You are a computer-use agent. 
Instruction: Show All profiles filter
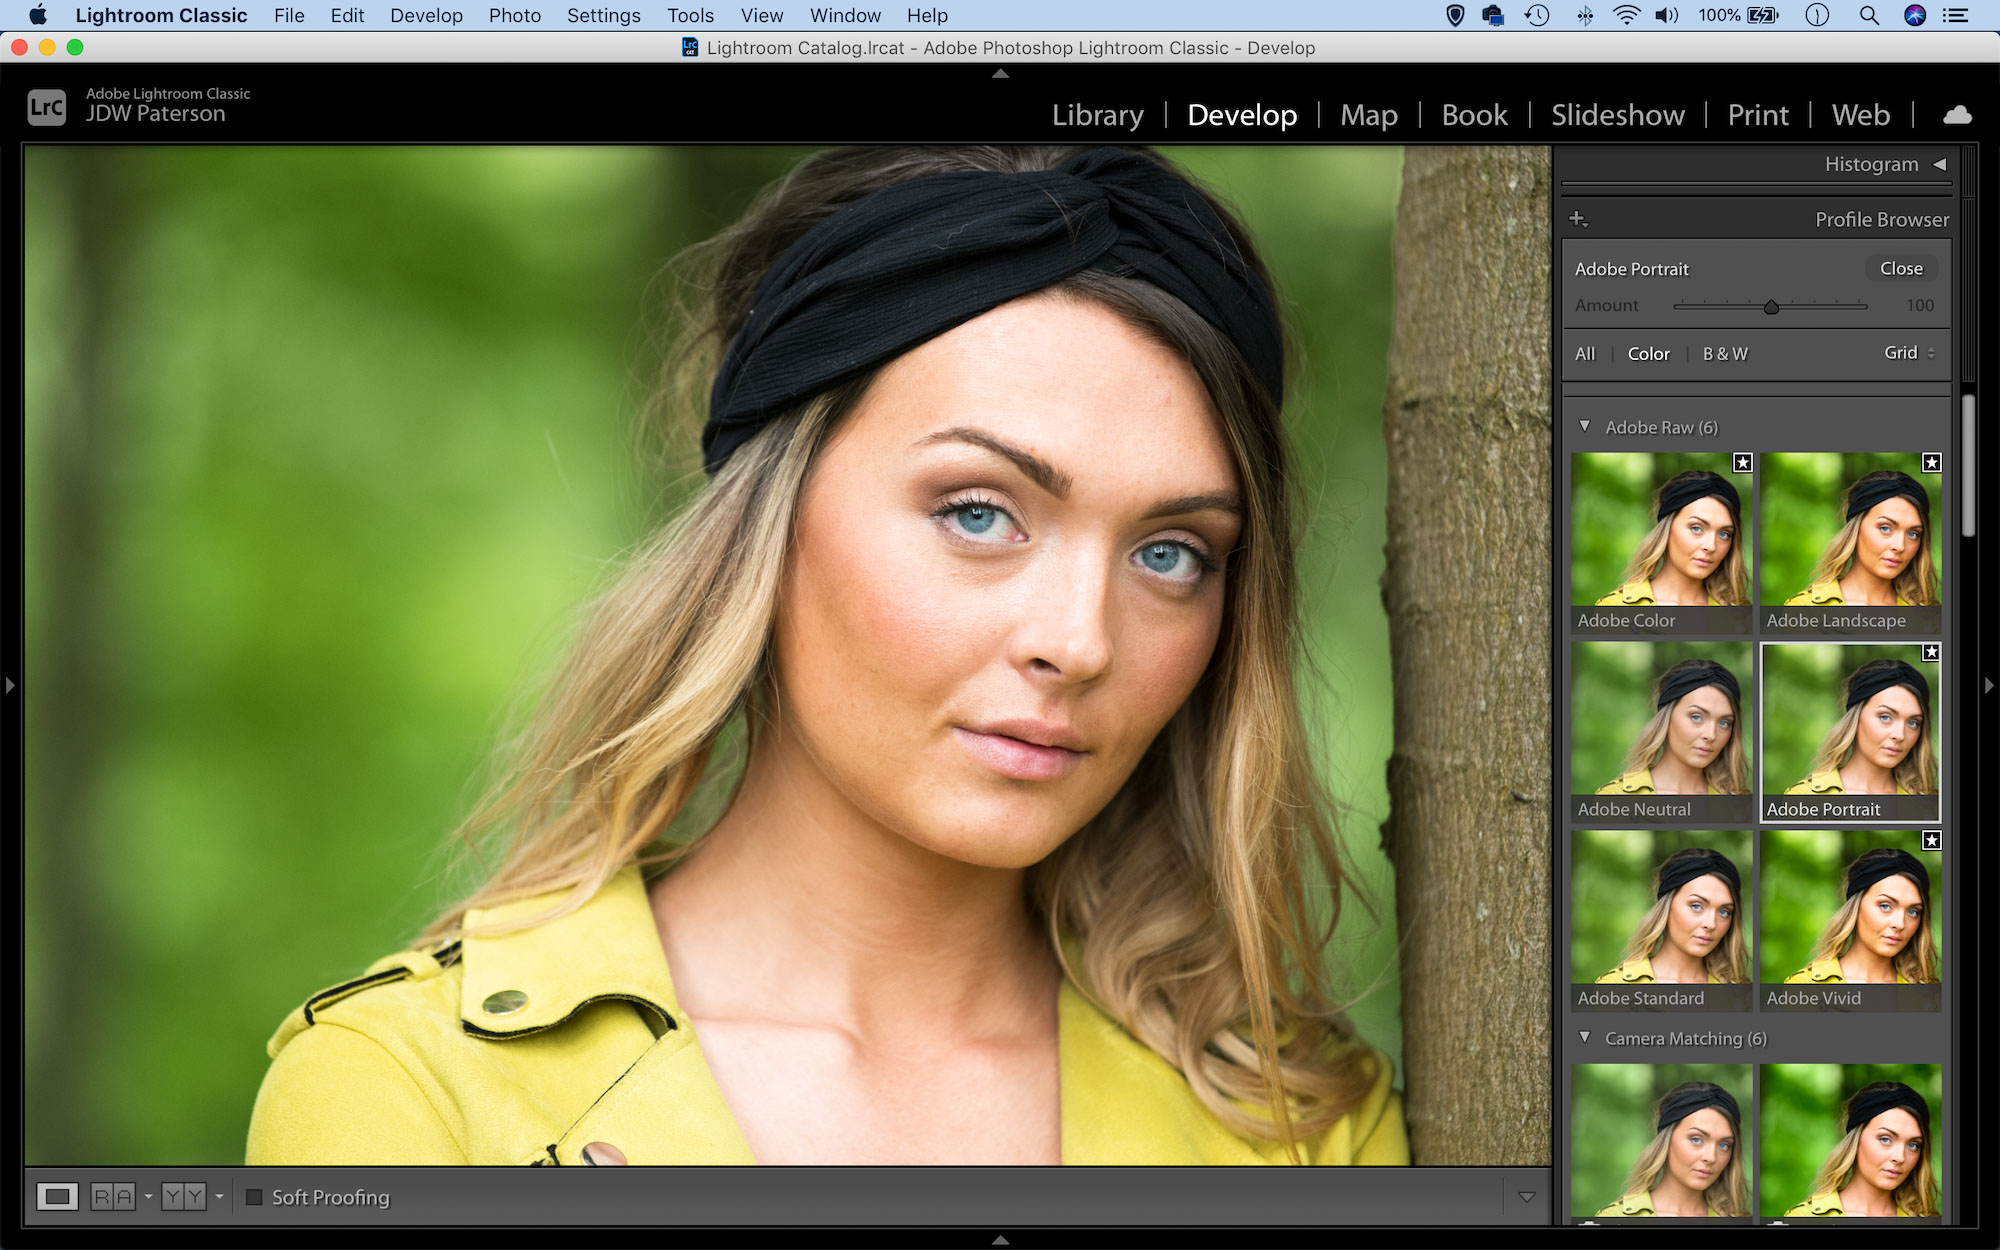click(1585, 353)
